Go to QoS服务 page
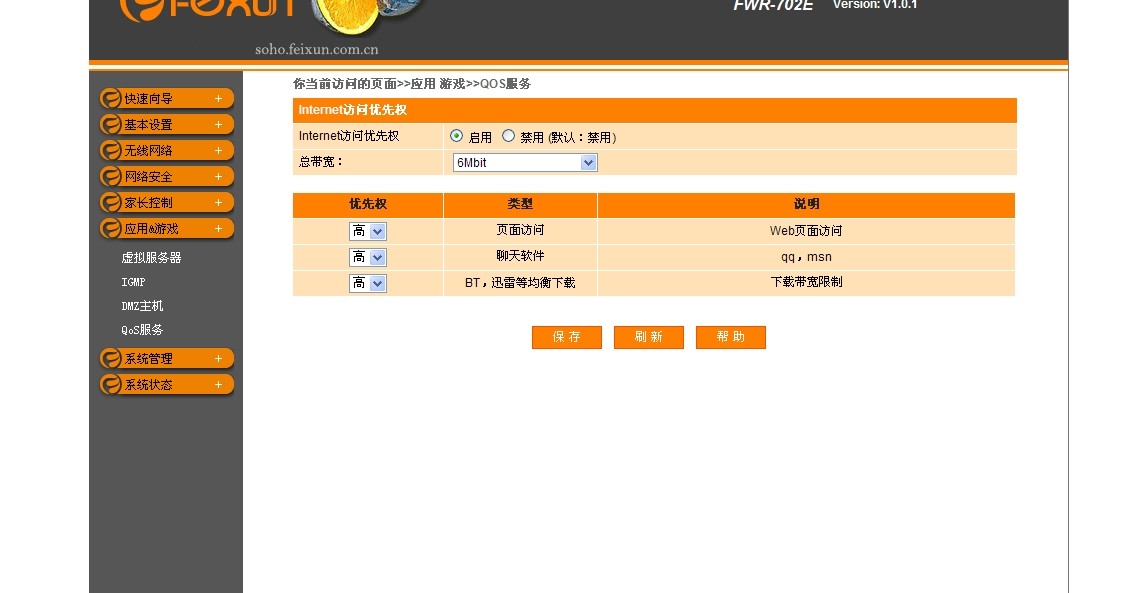 pos(142,329)
